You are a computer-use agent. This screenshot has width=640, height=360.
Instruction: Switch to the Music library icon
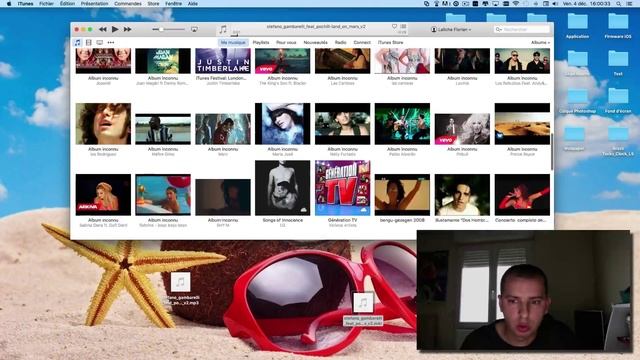tap(78, 42)
